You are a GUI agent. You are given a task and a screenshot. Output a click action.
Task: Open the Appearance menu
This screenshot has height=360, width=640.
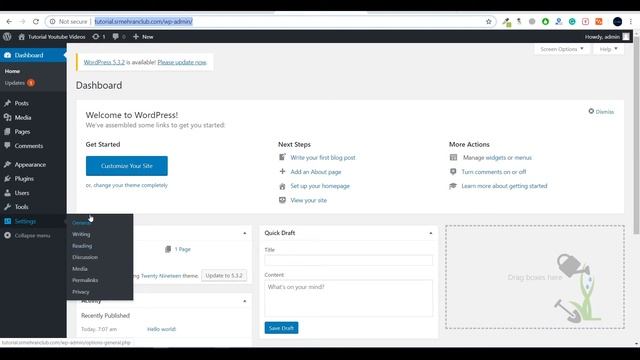(x=30, y=164)
